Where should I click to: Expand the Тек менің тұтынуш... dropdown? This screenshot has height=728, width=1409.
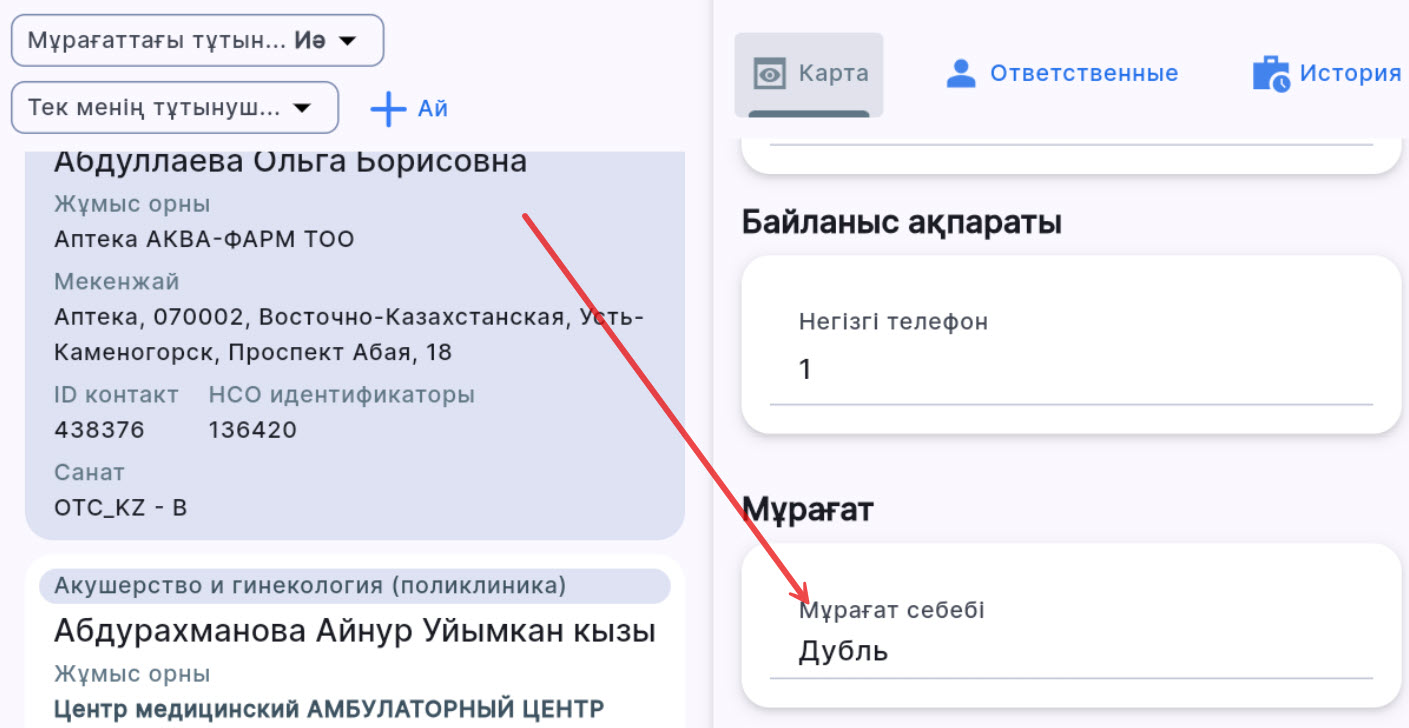point(174,107)
